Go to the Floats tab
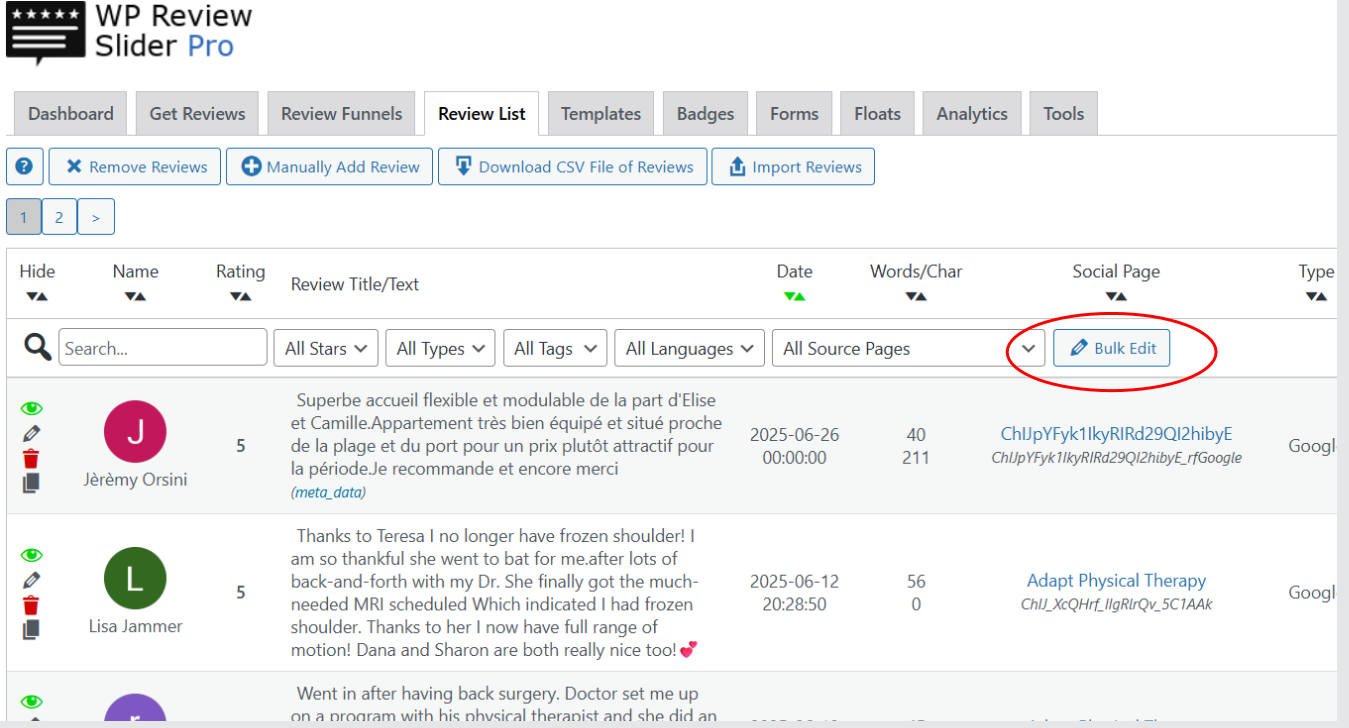Image resolution: width=1349 pixels, height=728 pixels. point(878,114)
